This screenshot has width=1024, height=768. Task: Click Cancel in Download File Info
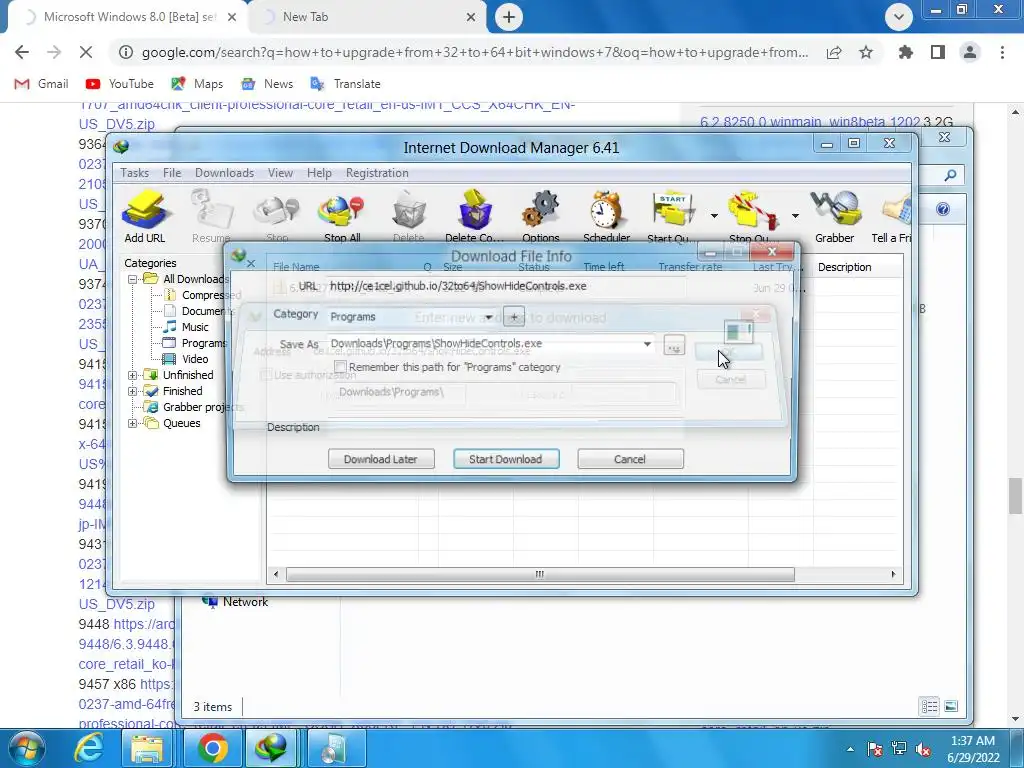pyautogui.click(x=630, y=459)
